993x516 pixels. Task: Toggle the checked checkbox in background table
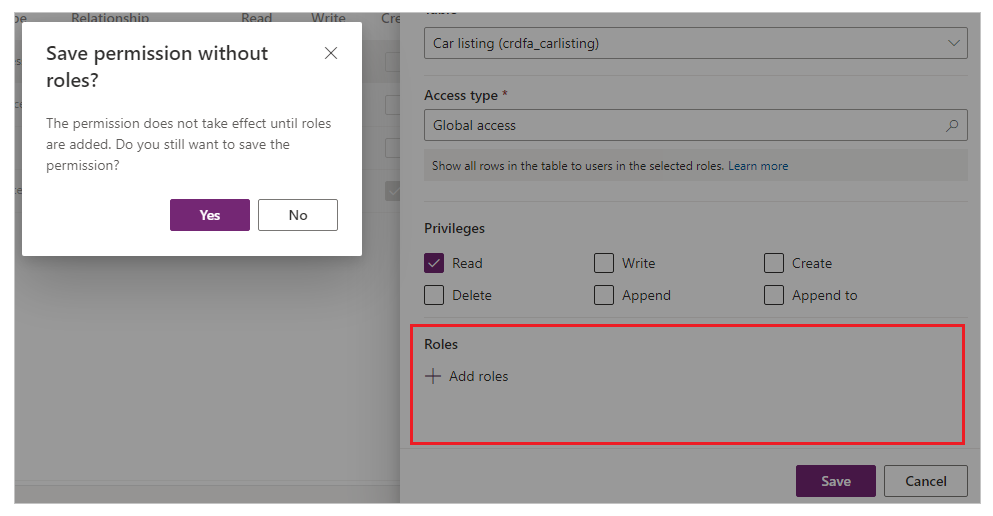pos(393,190)
